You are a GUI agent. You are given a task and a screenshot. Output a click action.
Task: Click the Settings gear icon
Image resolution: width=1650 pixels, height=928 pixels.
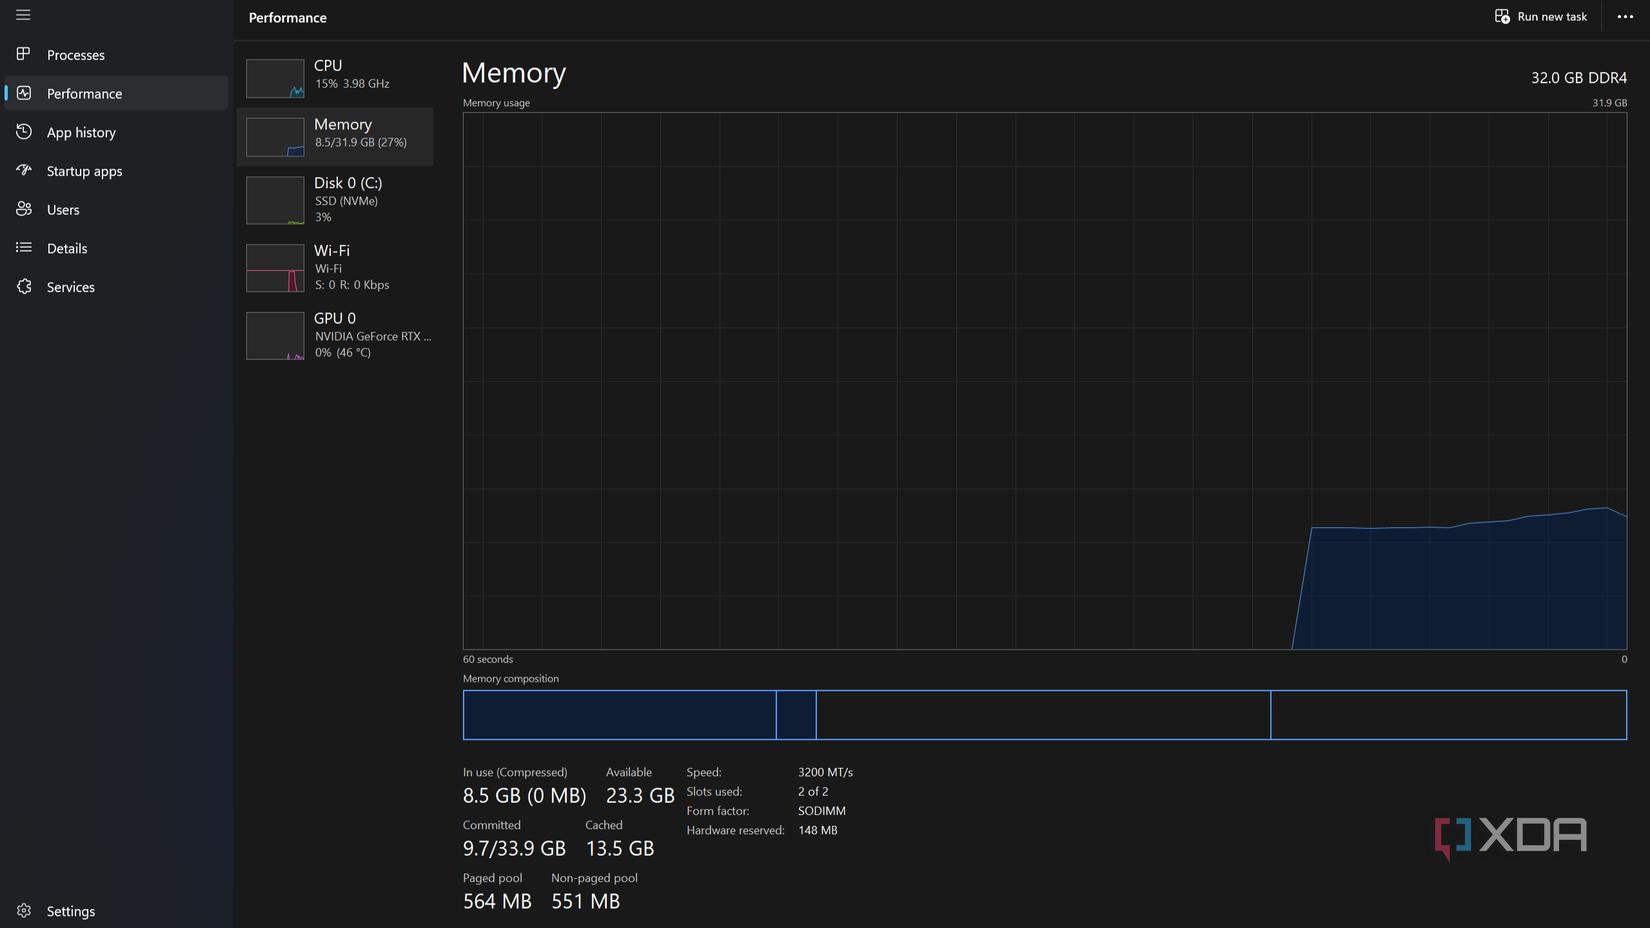point(23,911)
